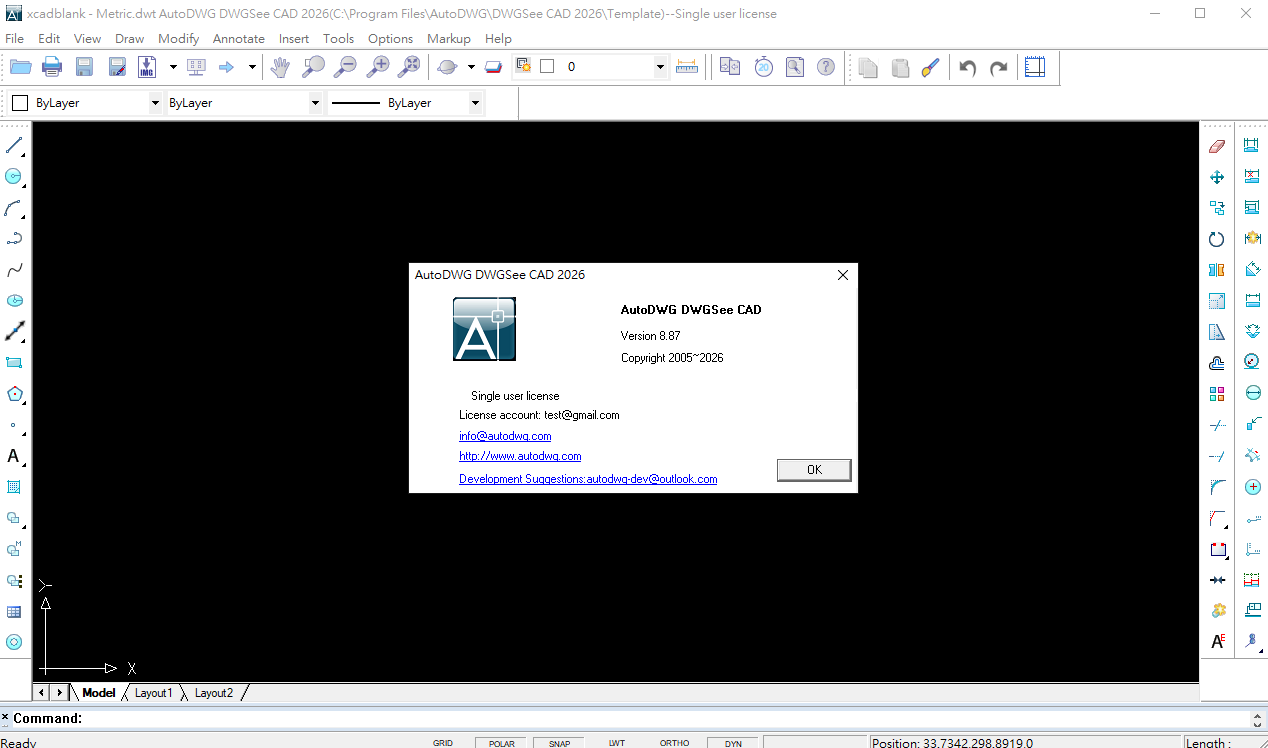Select the Circle draw tool
The width and height of the screenshot is (1268, 748).
(14, 176)
